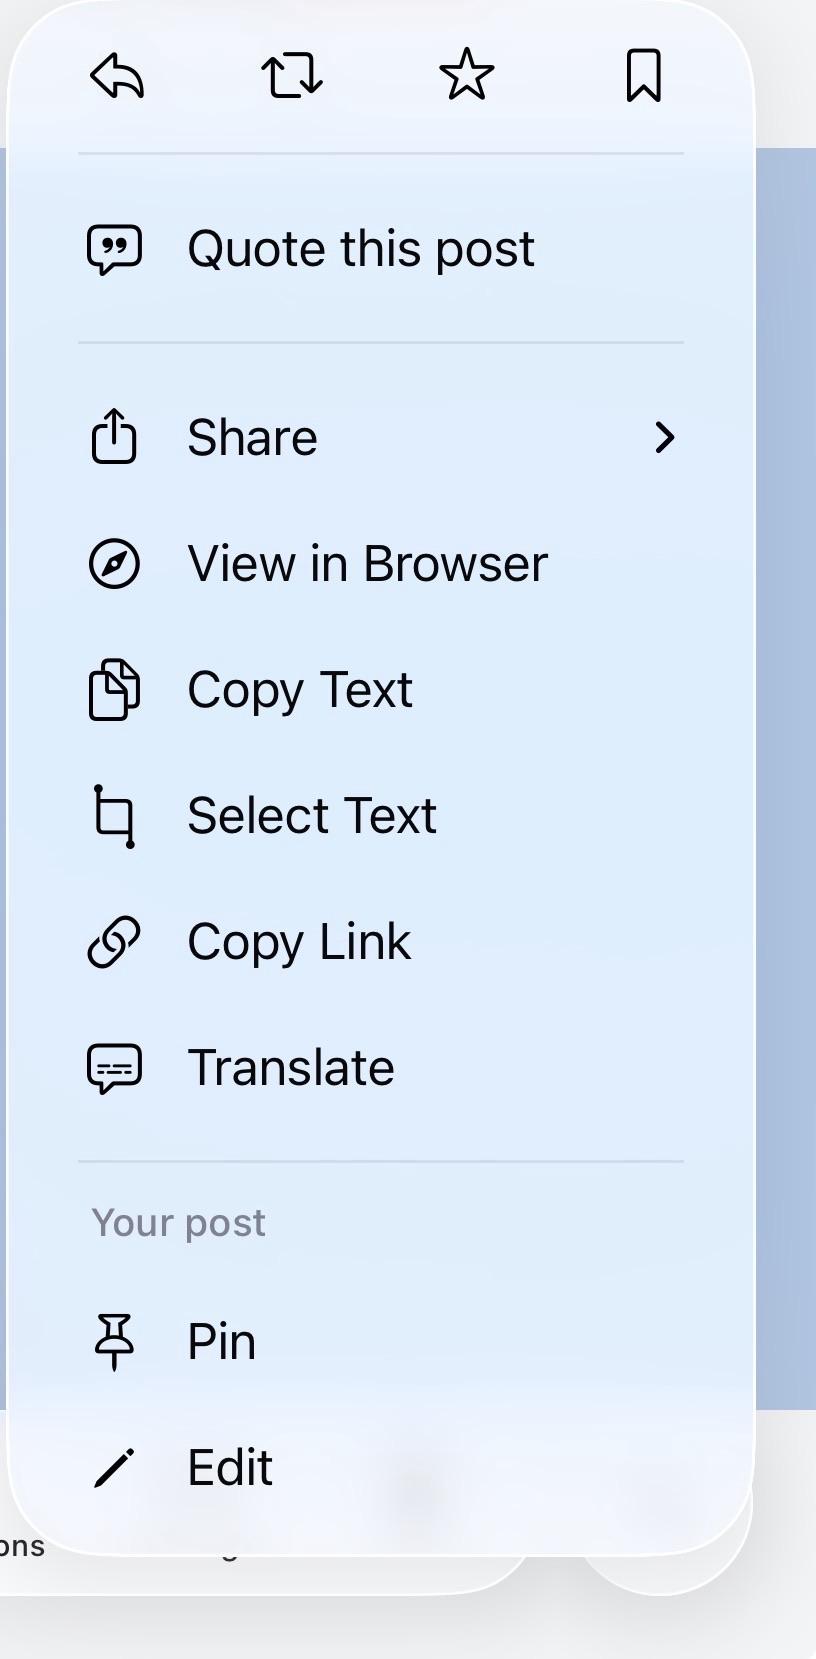This screenshot has width=816, height=1659.
Task: Tap the reply arrow icon
Action: pos(118,76)
